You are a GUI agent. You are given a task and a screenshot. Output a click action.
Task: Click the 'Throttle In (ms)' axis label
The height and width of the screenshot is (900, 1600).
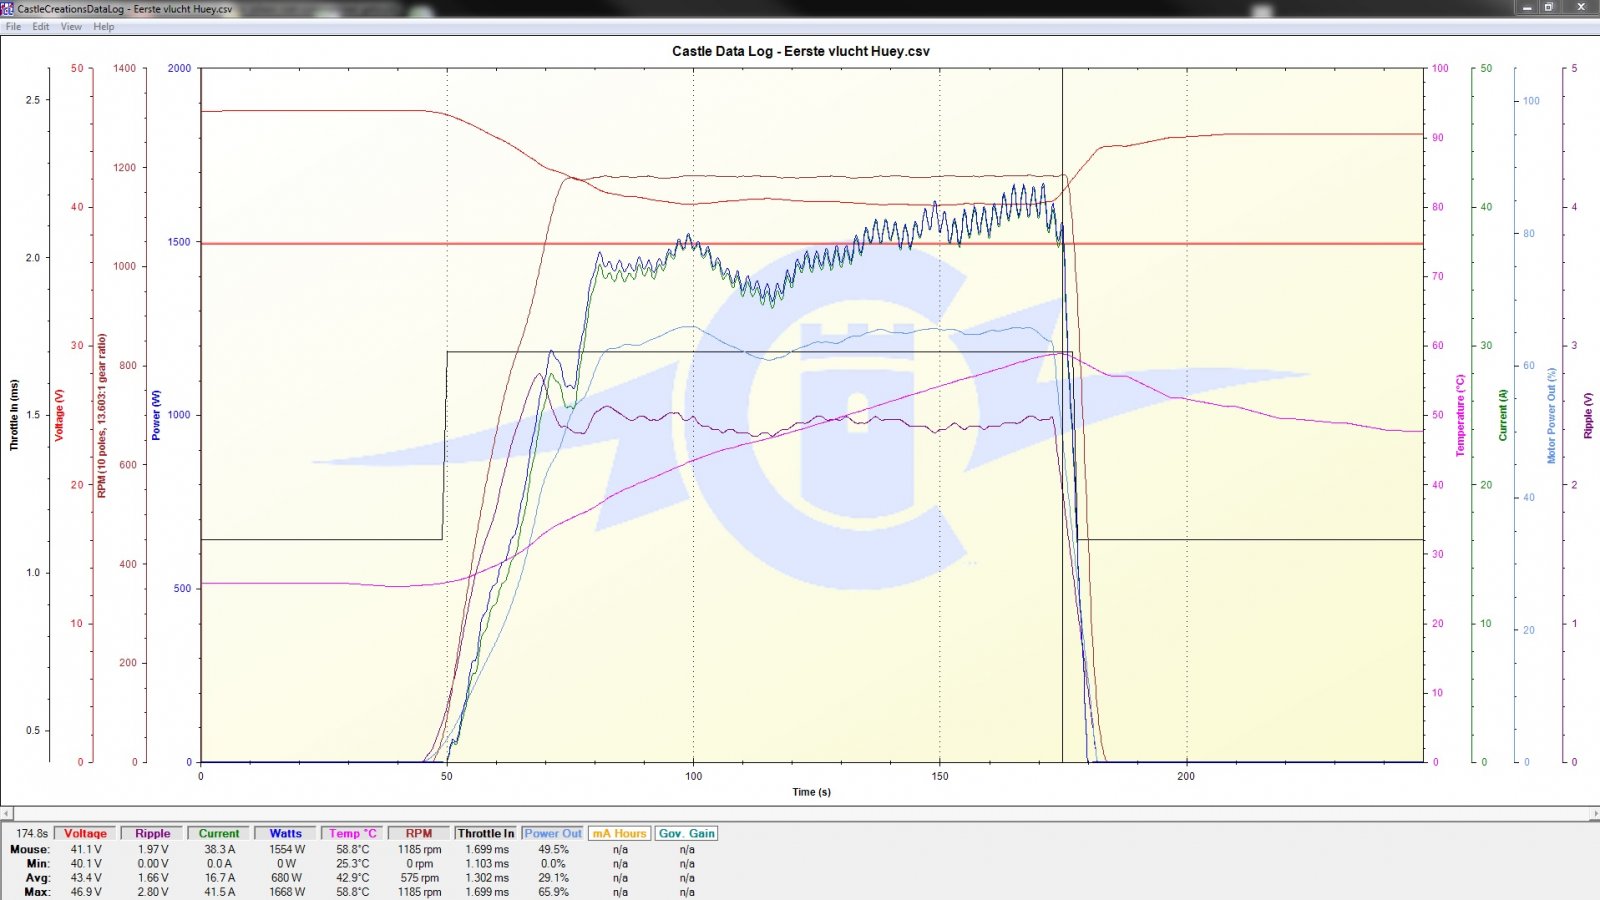(x=14, y=415)
